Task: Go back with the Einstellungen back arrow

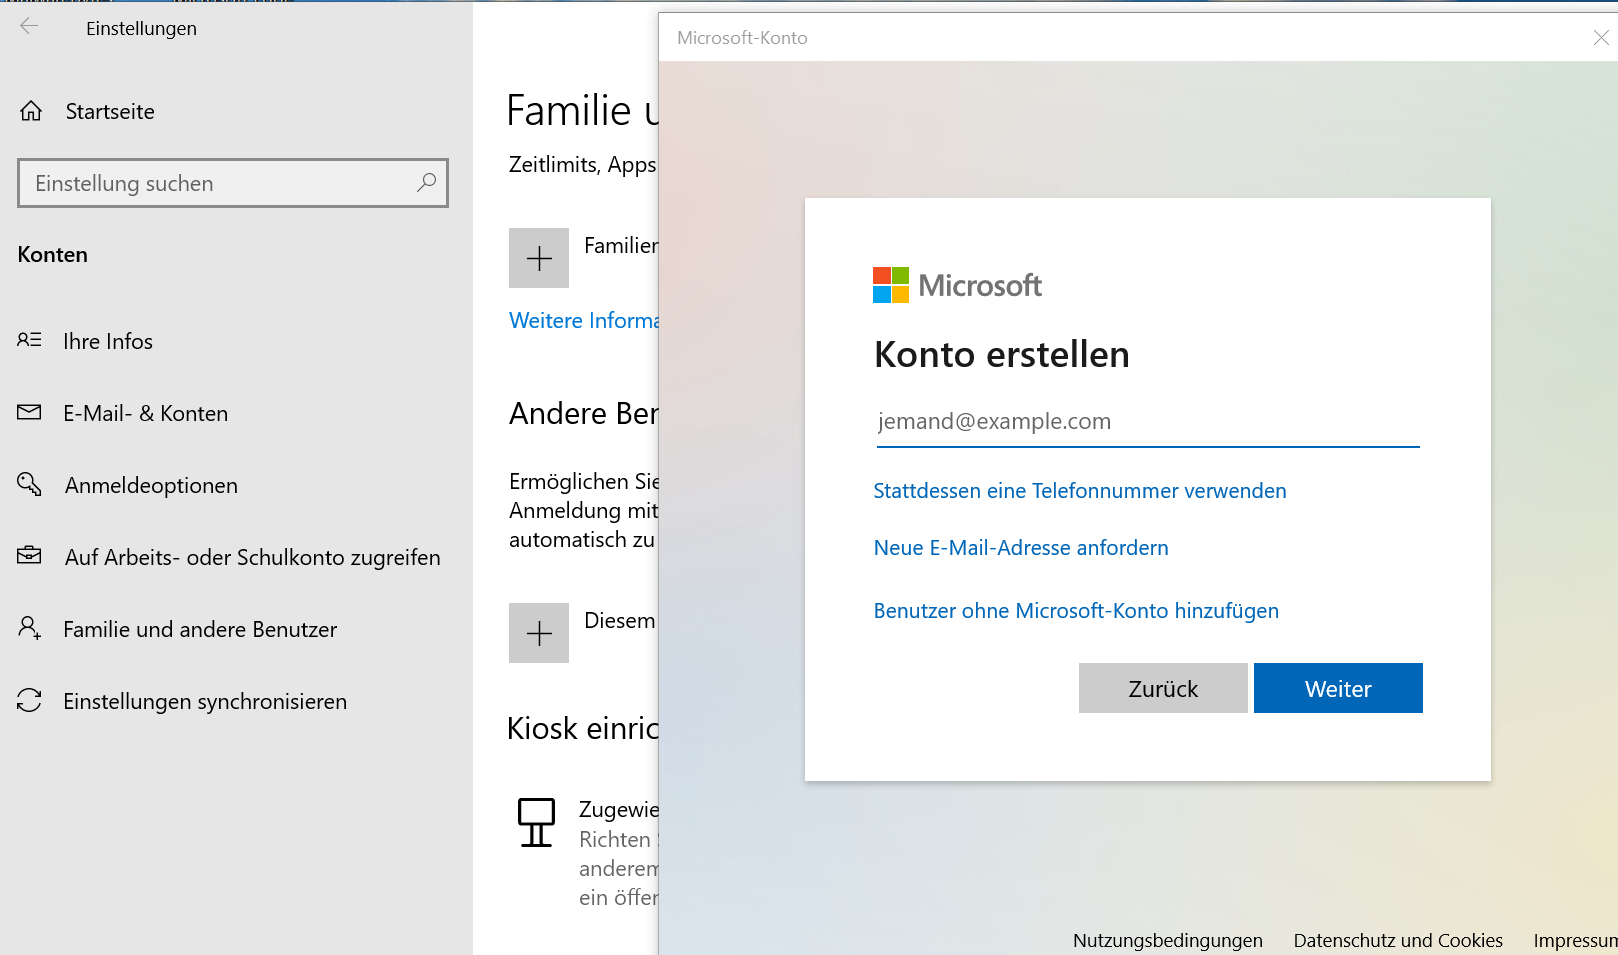Action: tap(29, 27)
